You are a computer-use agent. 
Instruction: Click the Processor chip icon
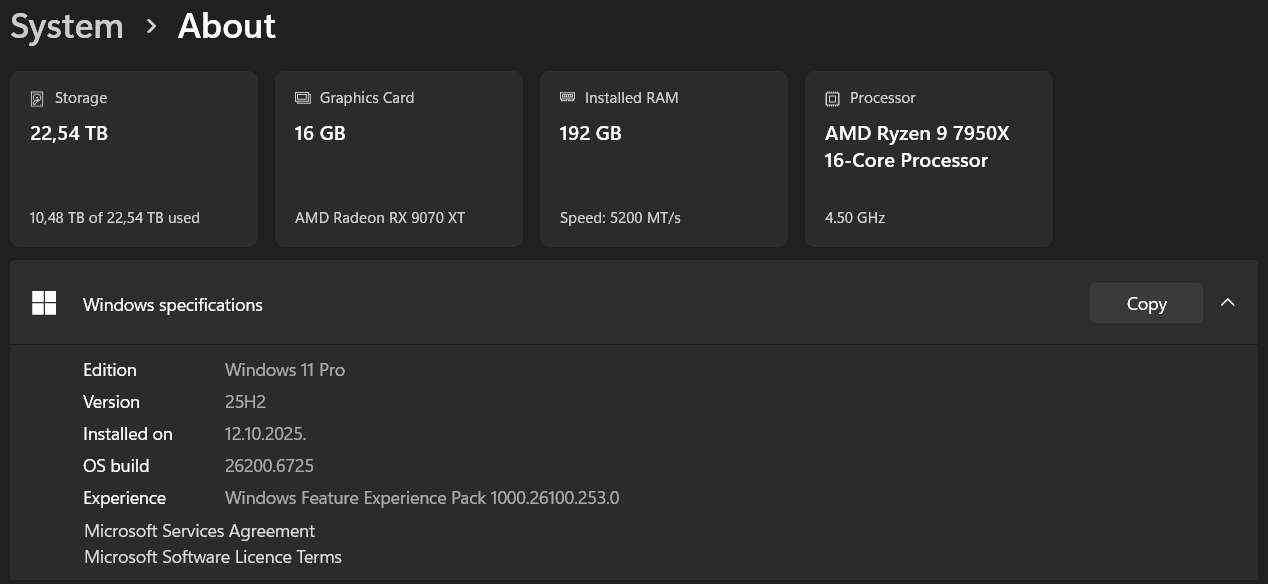(832, 98)
